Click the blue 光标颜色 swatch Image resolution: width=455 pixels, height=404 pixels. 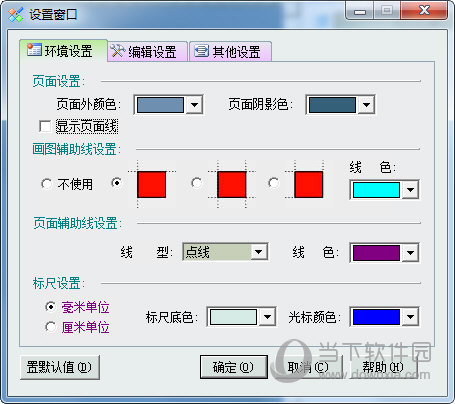376,317
